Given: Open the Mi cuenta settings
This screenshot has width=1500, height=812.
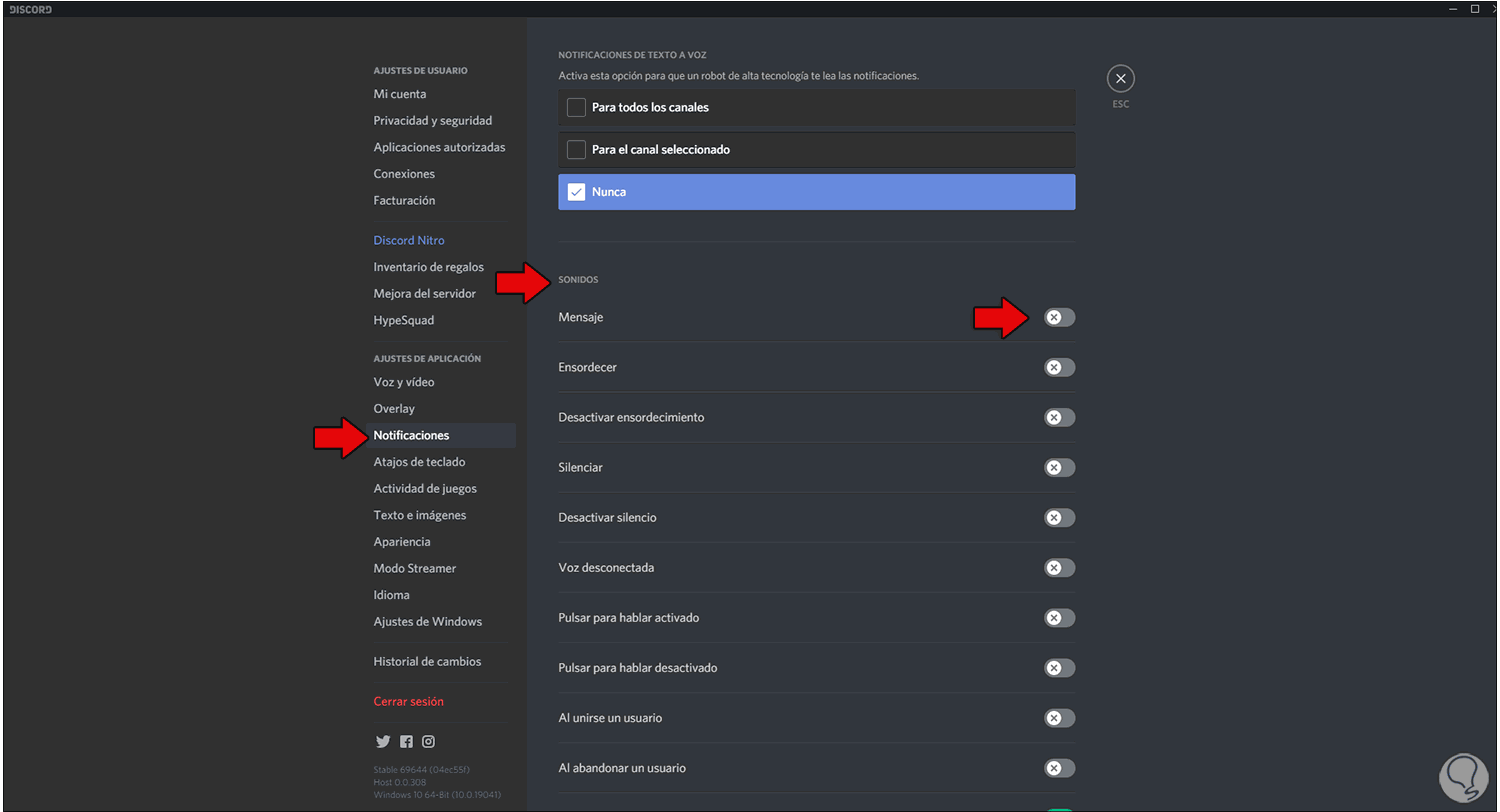Looking at the screenshot, I should 400,94.
